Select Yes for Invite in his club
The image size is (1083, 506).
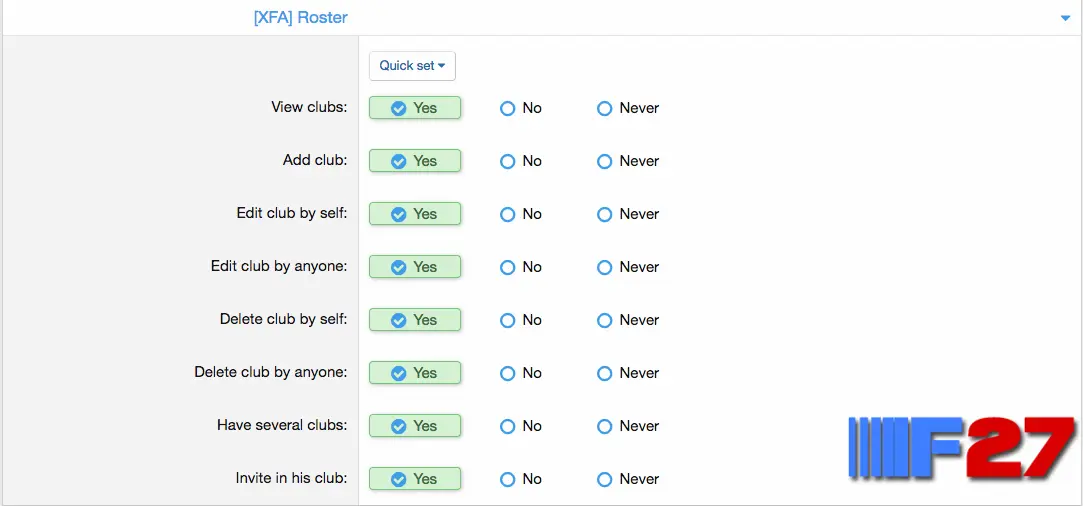414,478
